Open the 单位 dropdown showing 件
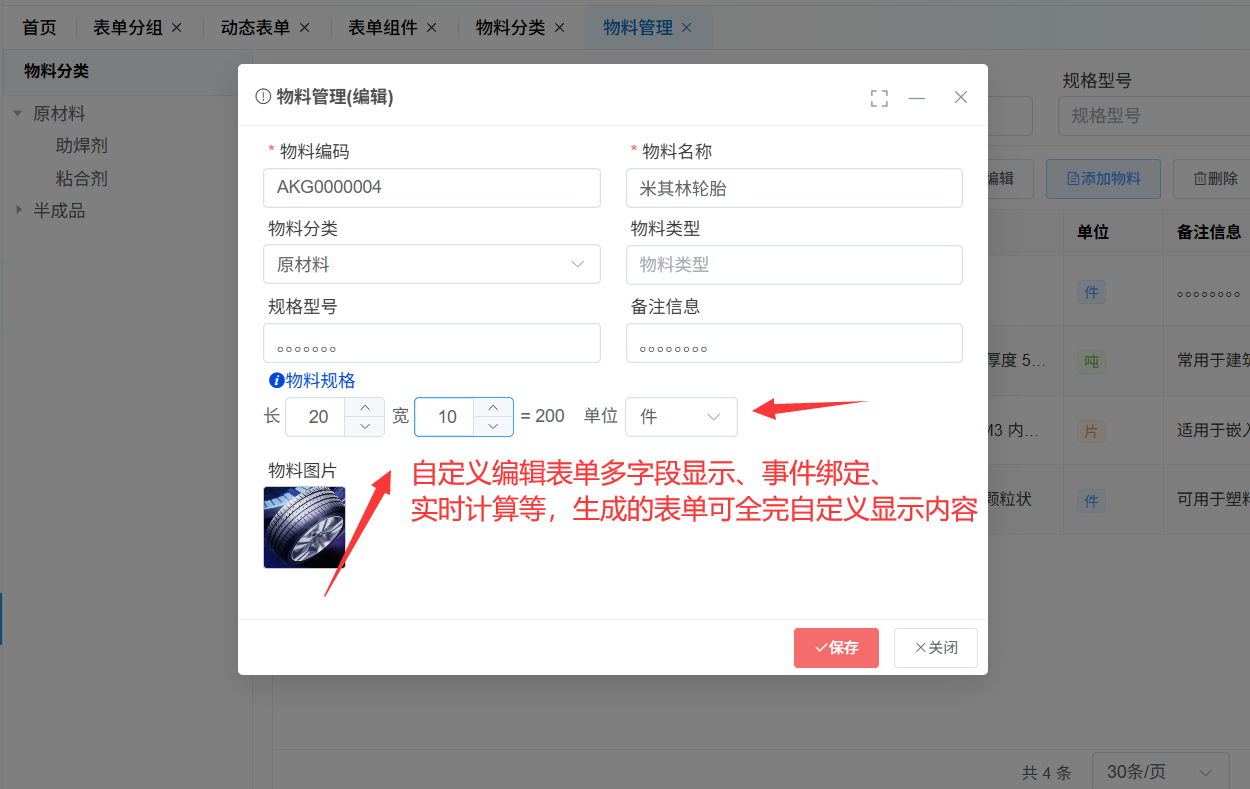 point(681,417)
